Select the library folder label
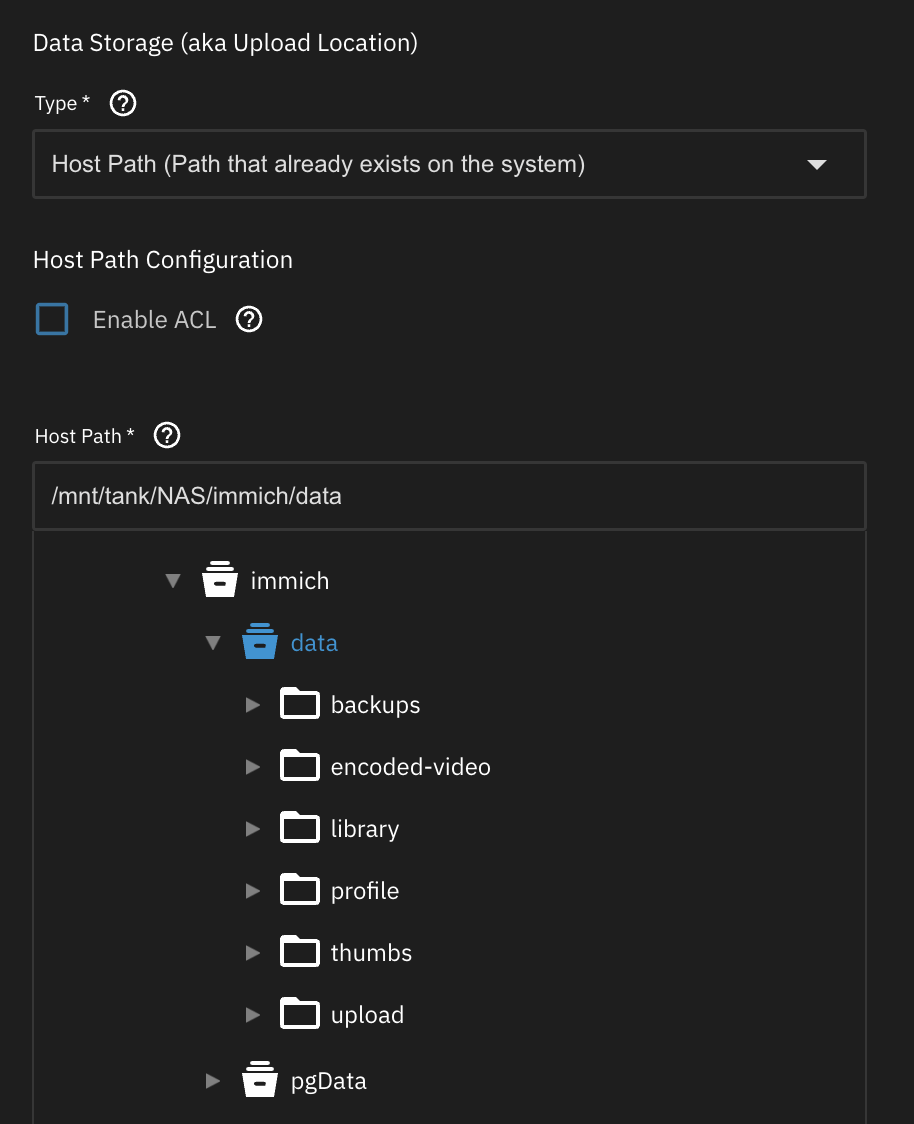 [365, 829]
